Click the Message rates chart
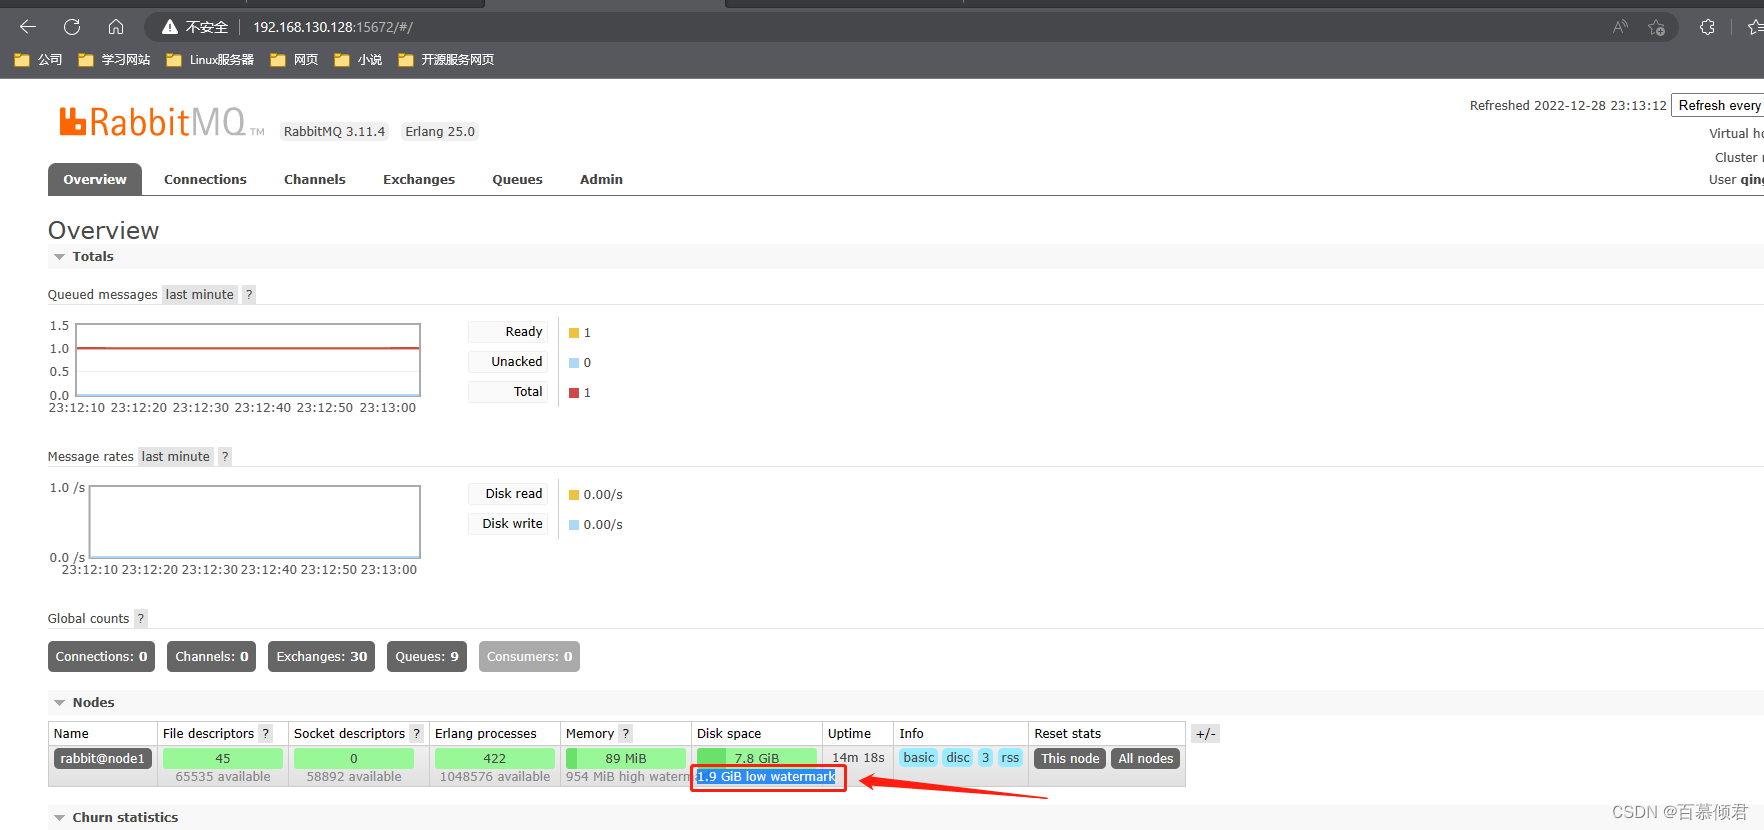1764x830 pixels. click(x=255, y=522)
